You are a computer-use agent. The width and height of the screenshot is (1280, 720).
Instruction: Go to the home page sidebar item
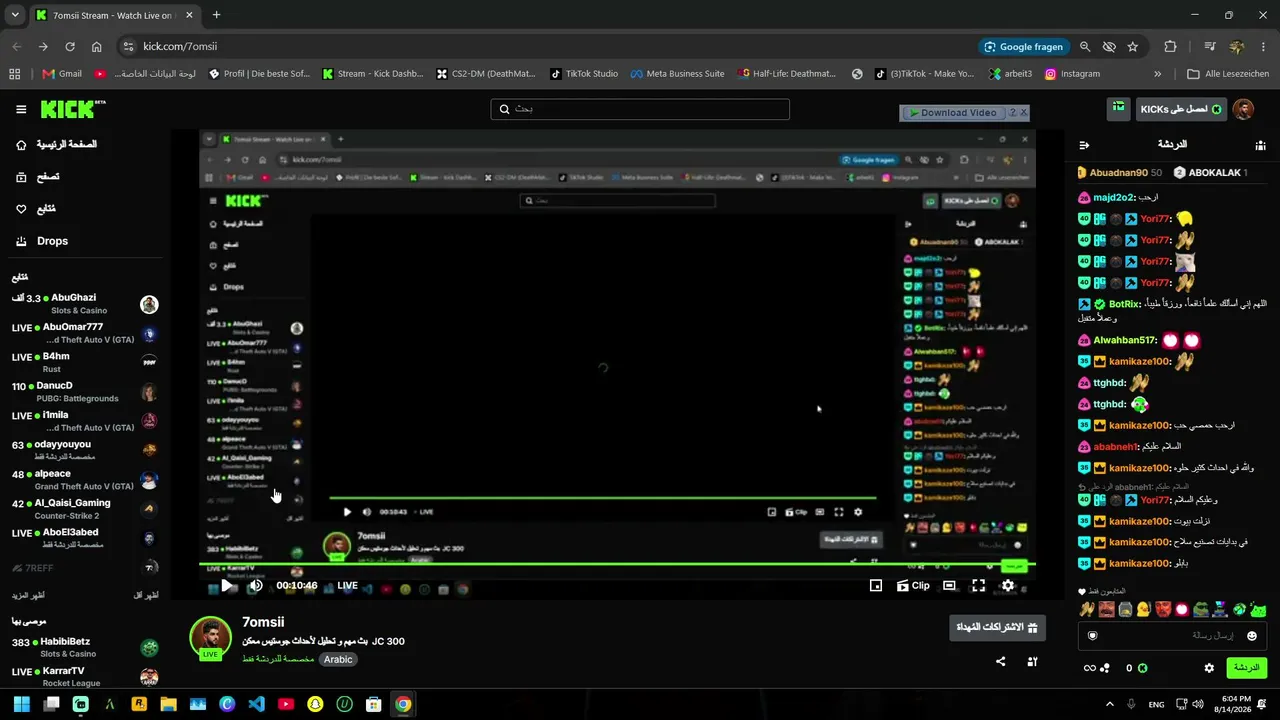(x=58, y=145)
